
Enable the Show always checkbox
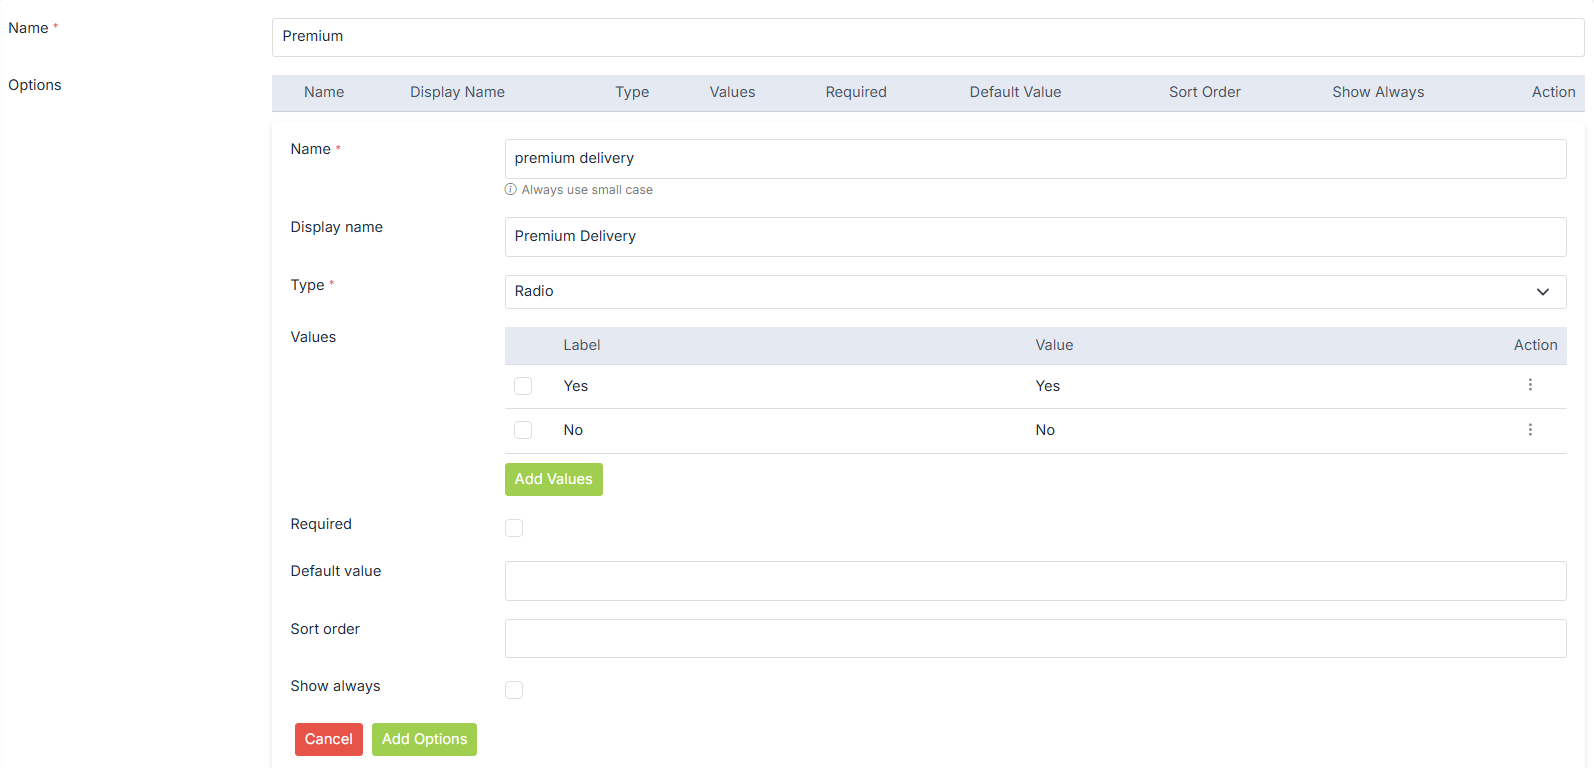(x=514, y=690)
